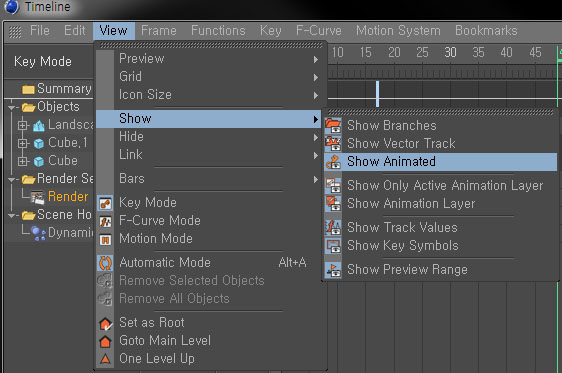Click the Show Key Symbols icon

333,245
